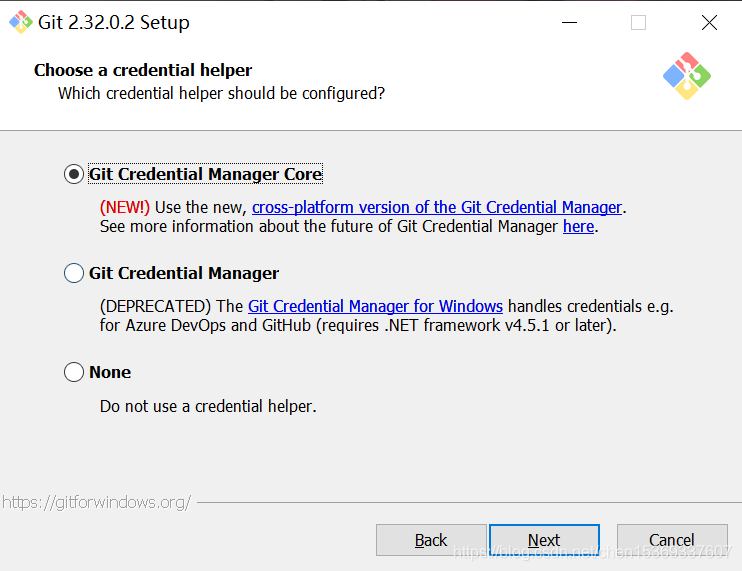Screen dimensions: 742x571
Task: Select Git Credential Manager Core radio button
Action: pyautogui.click(x=74, y=174)
